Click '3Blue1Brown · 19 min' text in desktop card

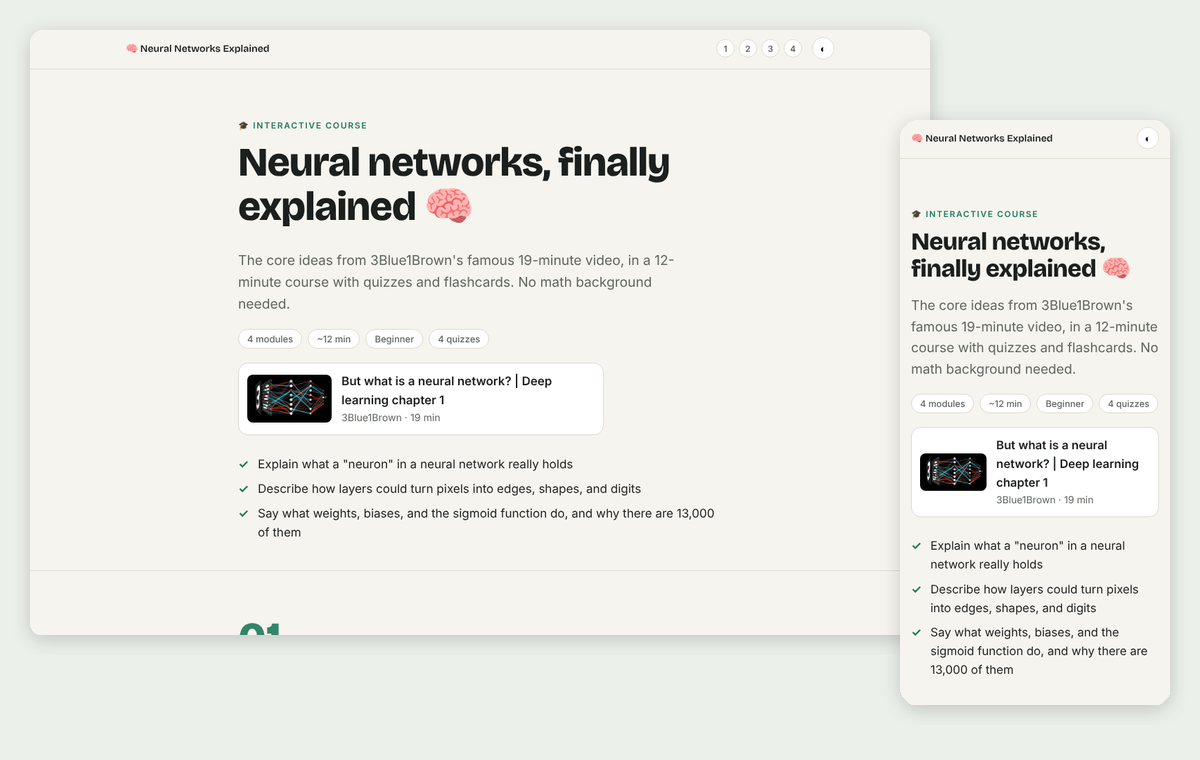click(390, 418)
